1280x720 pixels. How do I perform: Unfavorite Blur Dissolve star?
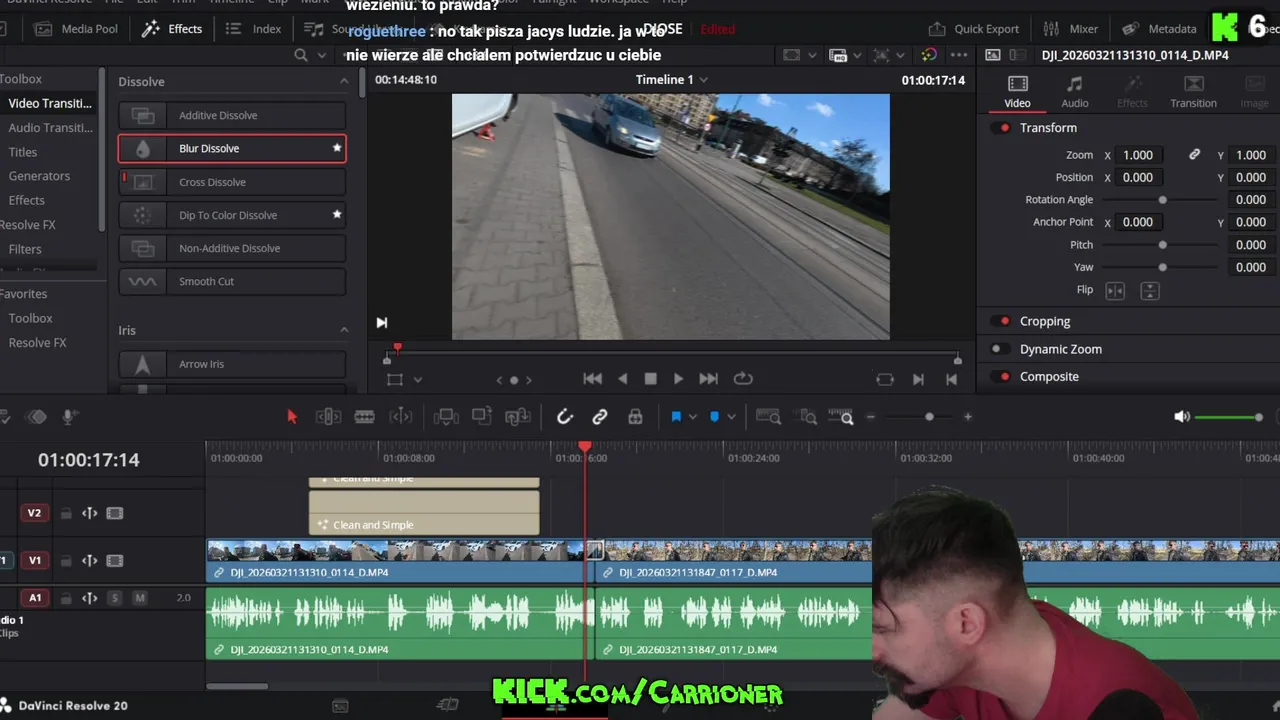coord(337,148)
